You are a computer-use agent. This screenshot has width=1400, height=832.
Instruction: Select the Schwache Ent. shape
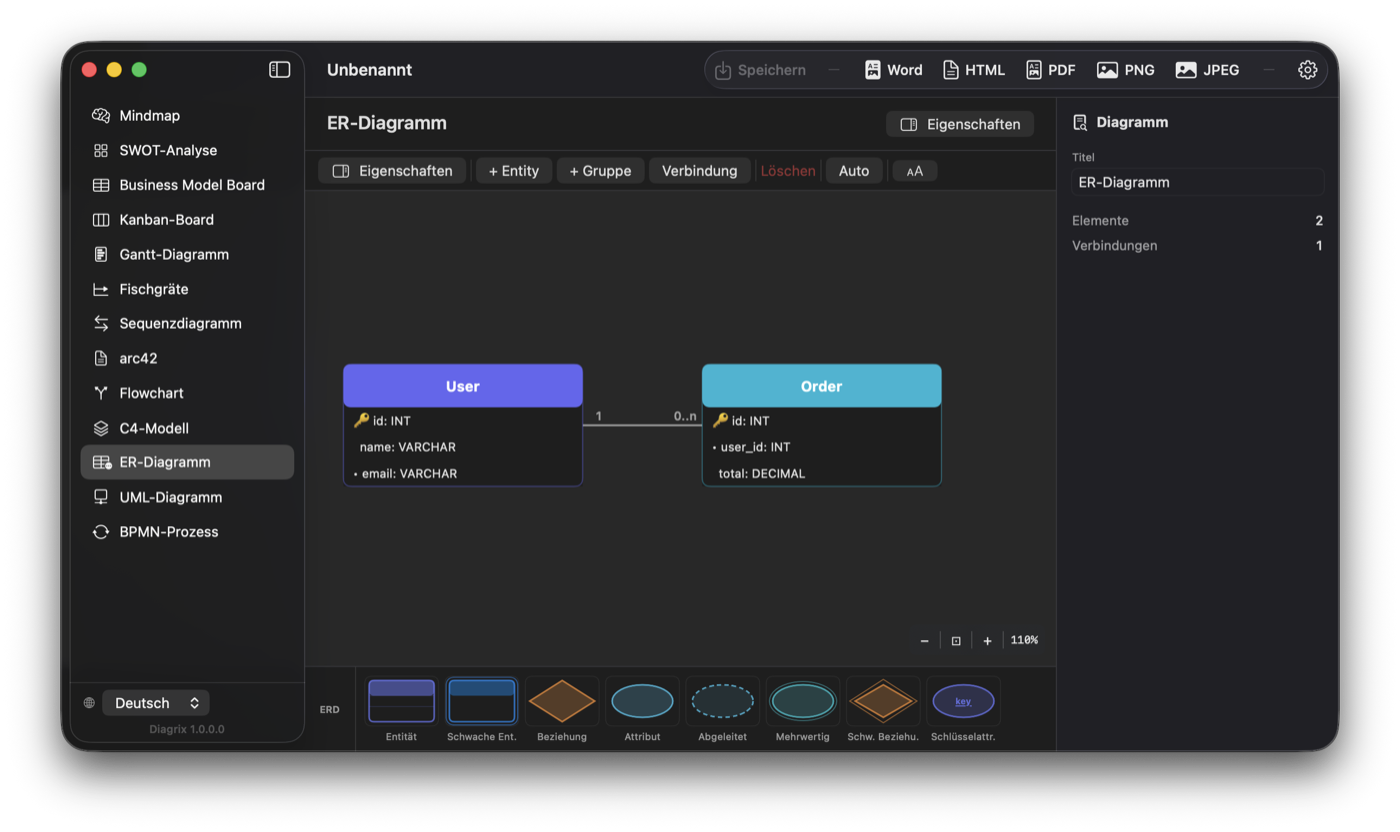click(x=481, y=701)
